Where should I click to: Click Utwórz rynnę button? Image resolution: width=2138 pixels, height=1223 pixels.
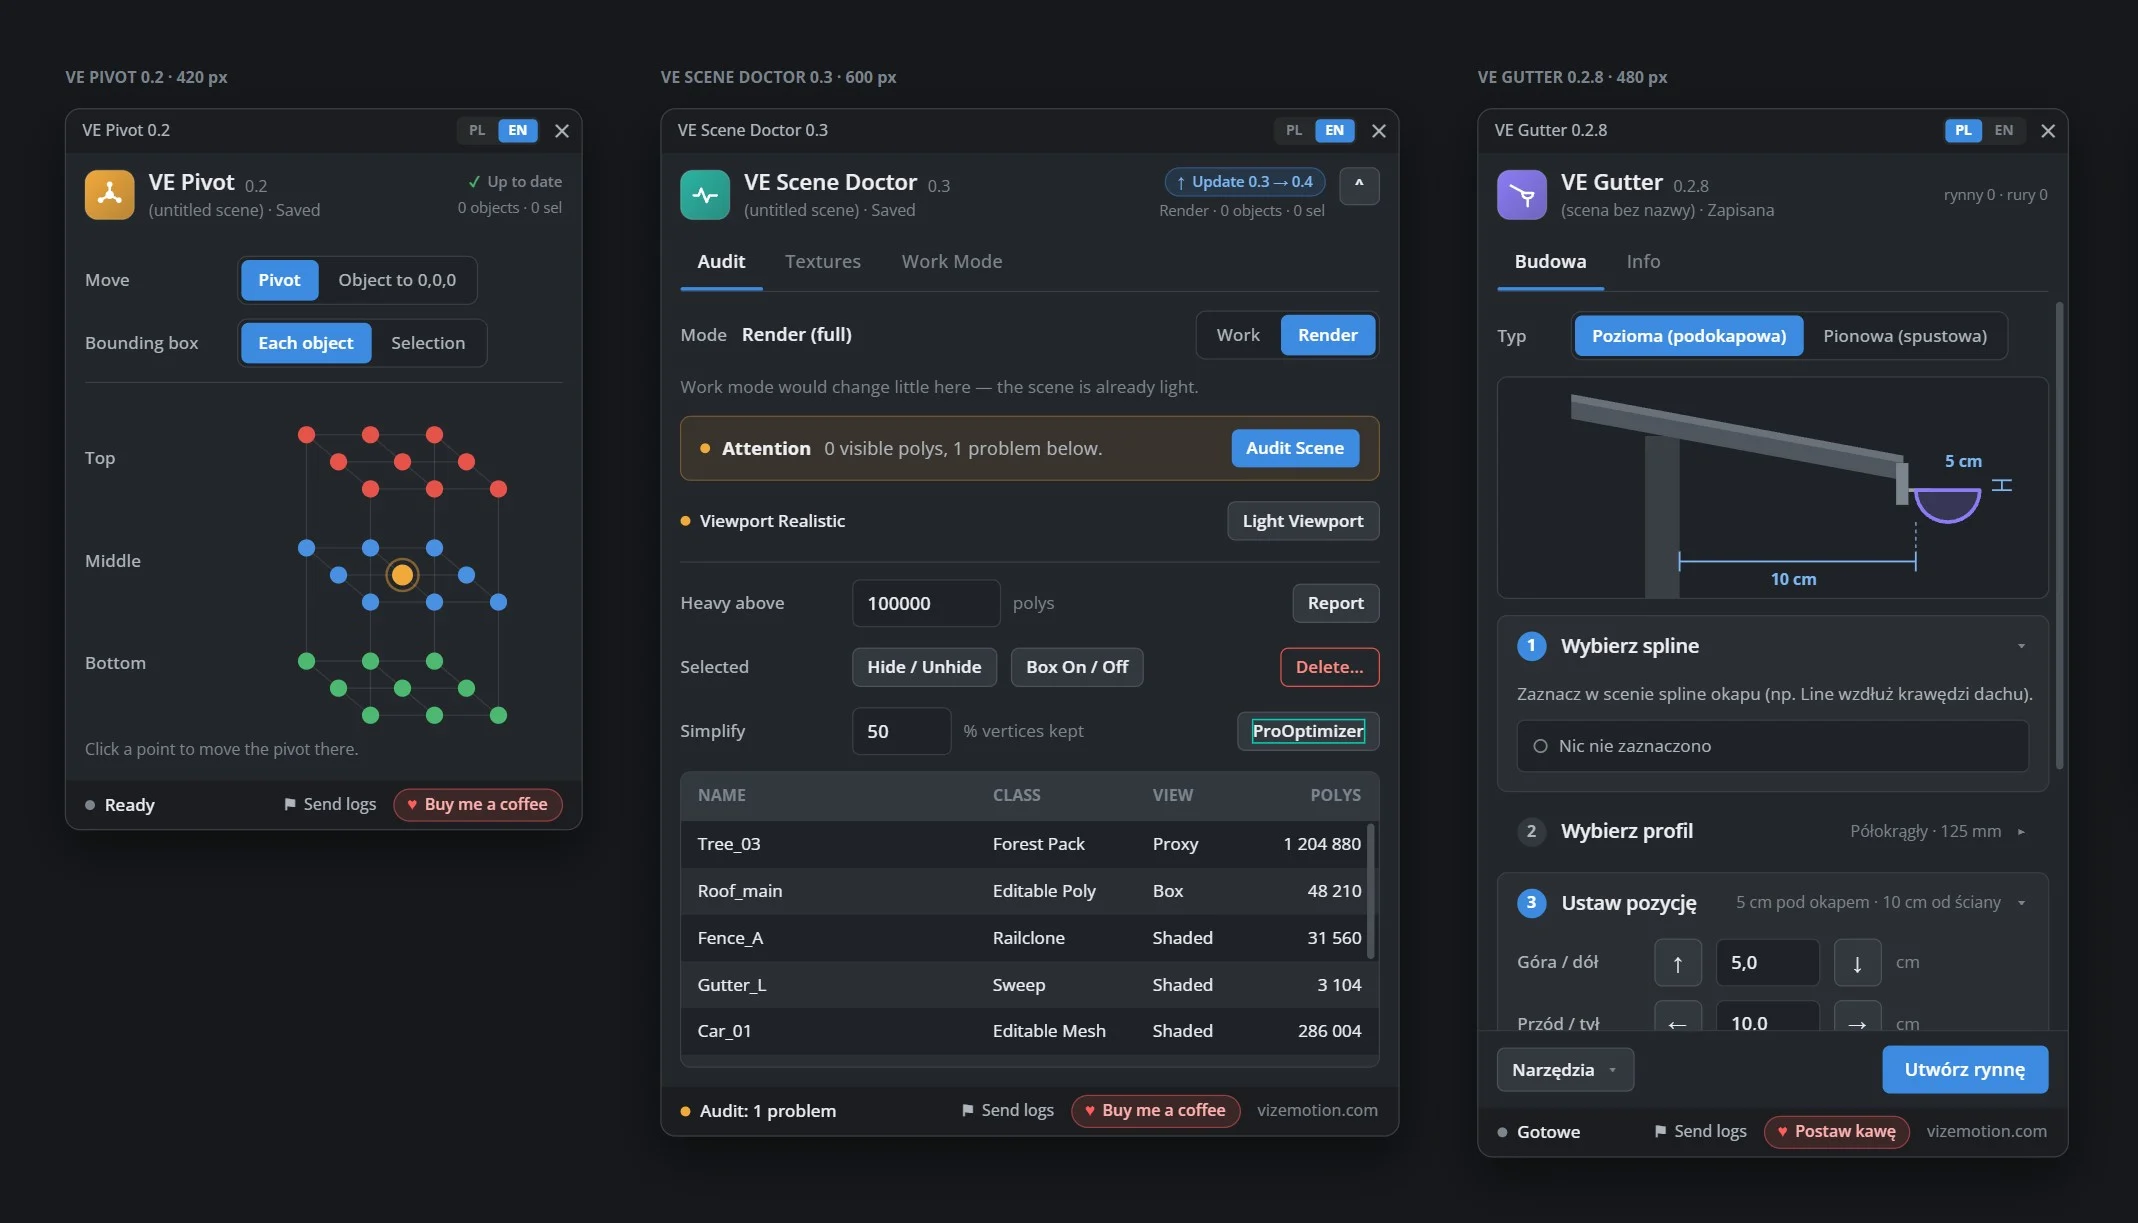[x=1965, y=1070]
